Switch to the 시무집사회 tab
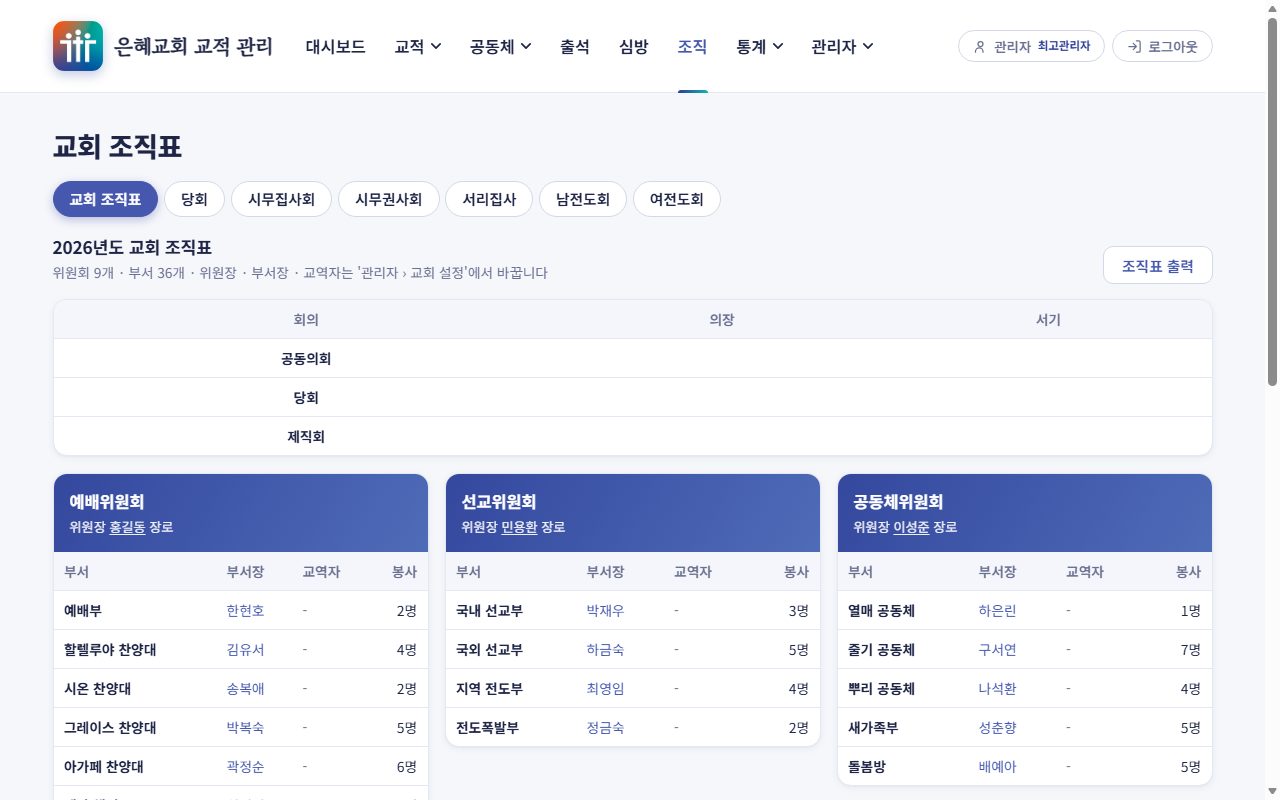 (x=281, y=199)
